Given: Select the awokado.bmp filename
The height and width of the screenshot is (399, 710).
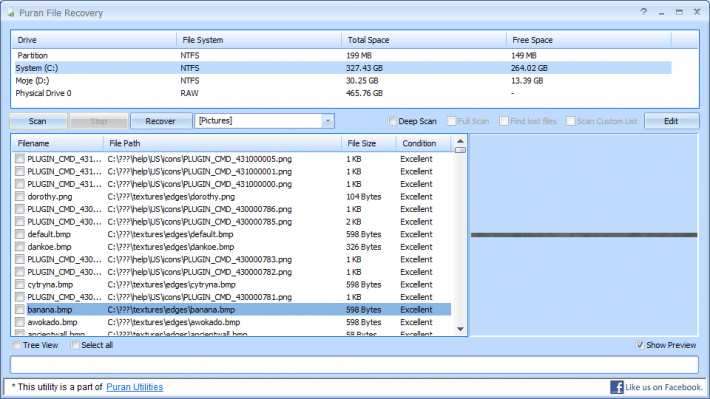Looking at the screenshot, I should point(52,322).
